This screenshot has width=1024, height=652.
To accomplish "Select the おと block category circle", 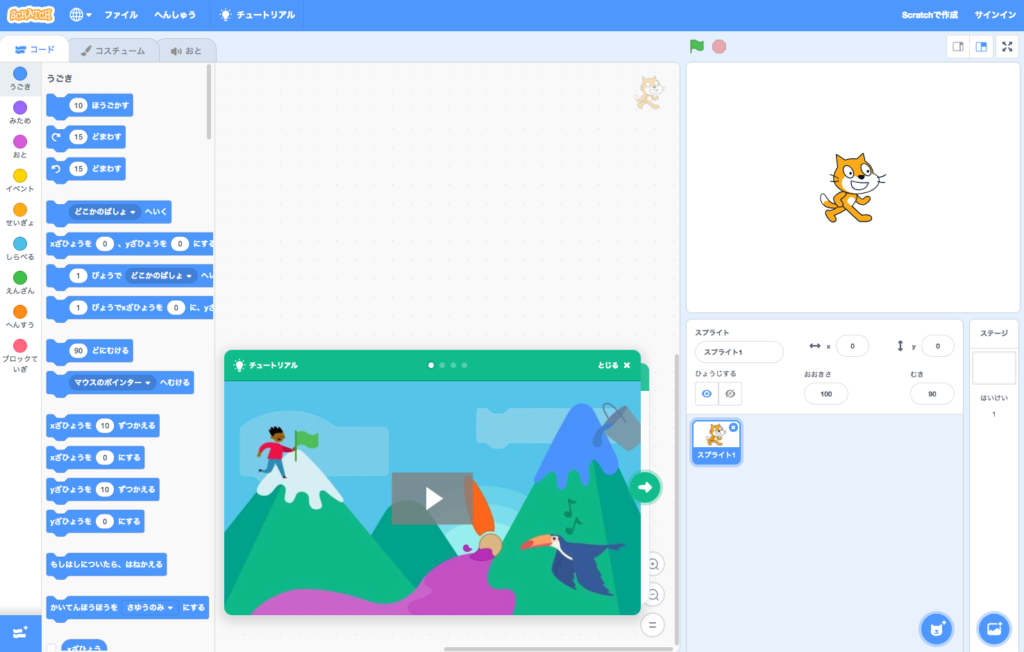I will click(x=20, y=141).
